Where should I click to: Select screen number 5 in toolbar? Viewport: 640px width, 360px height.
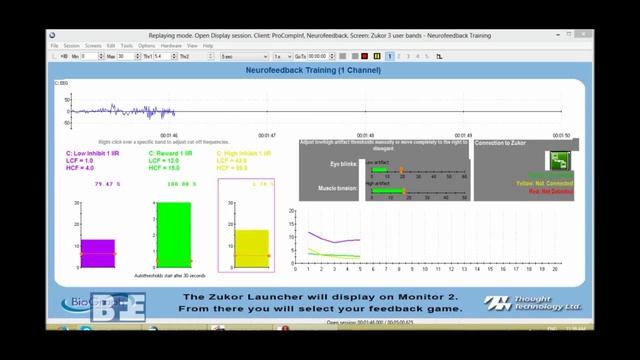point(427,56)
